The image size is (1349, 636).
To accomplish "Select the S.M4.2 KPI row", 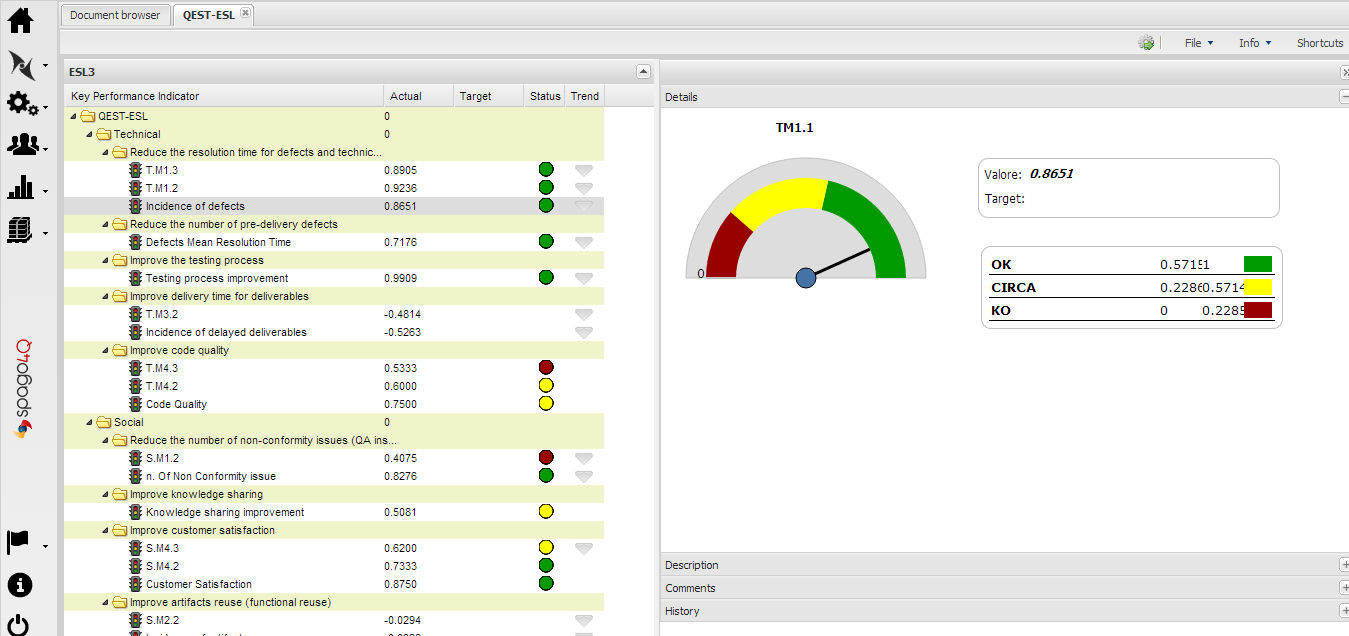I will (334, 566).
